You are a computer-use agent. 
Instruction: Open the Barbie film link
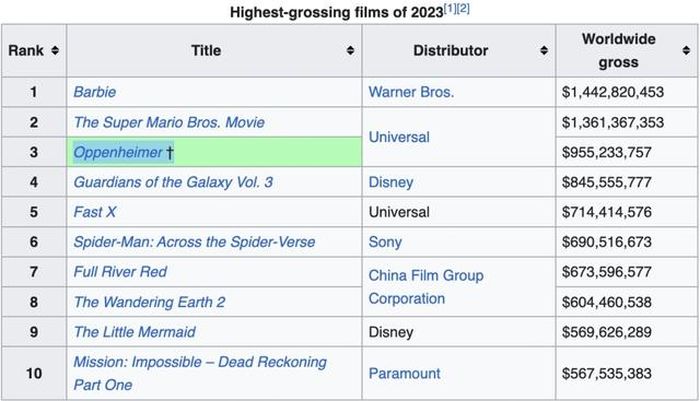(x=95, y=92)
